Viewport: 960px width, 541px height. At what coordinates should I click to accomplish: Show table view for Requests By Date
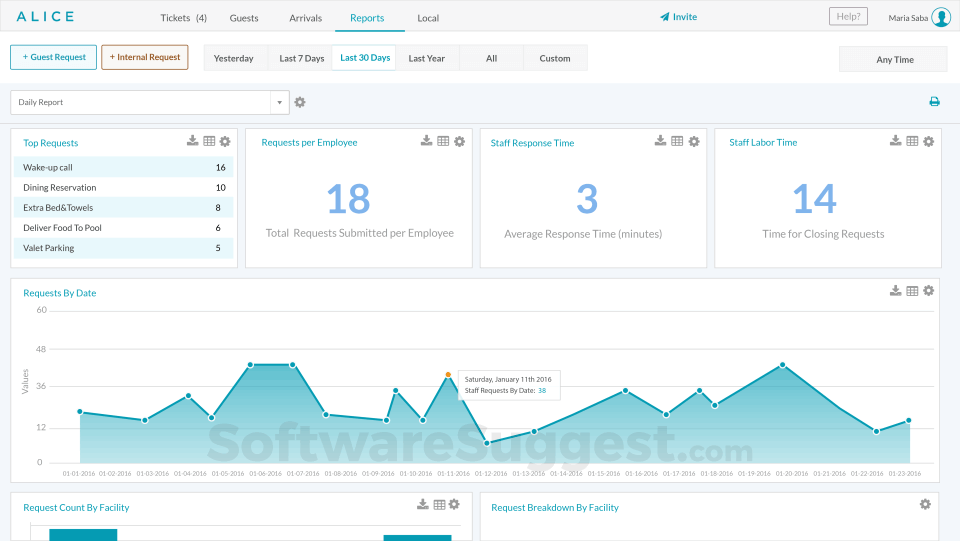pos(912,291)
